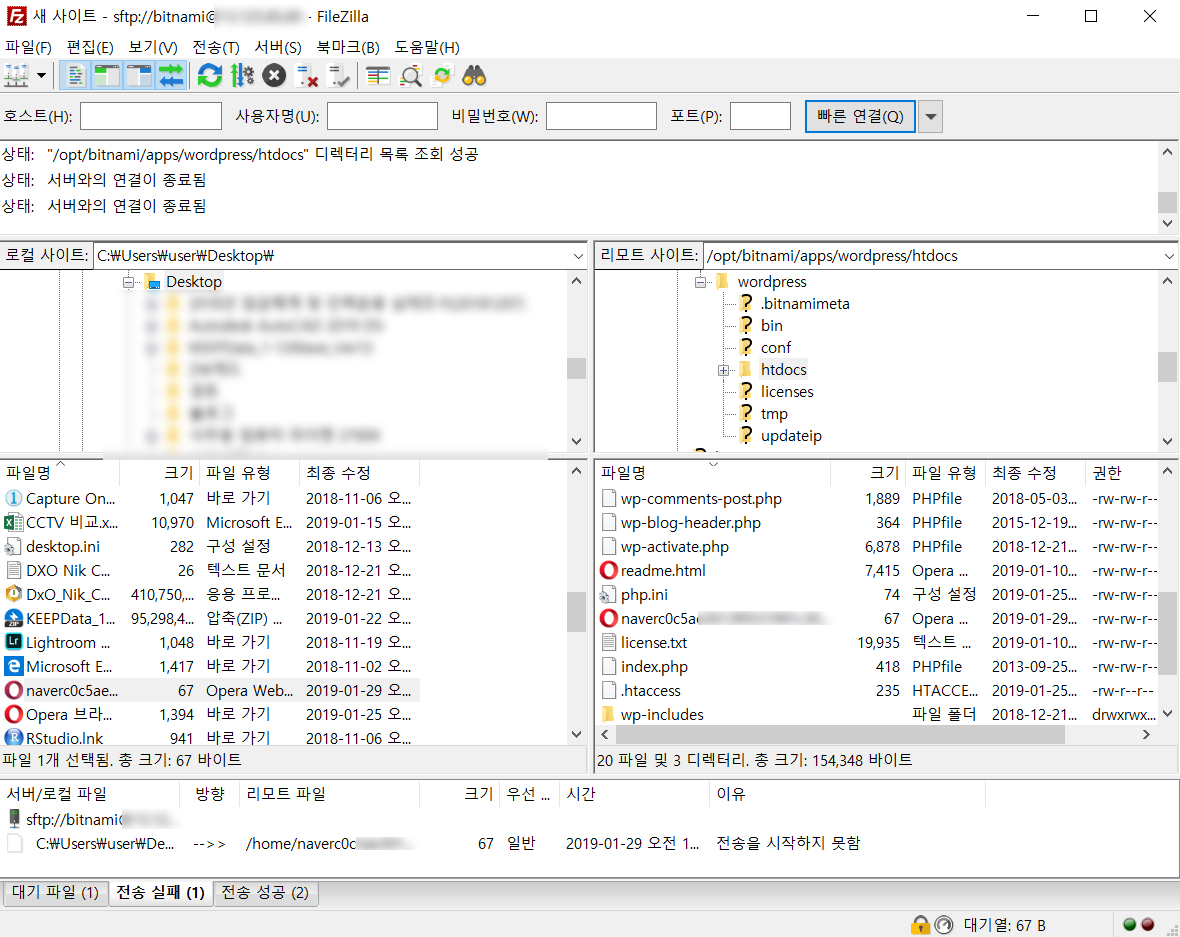
Task: Open the 북마크(B) menu
Action: (348, 47)
